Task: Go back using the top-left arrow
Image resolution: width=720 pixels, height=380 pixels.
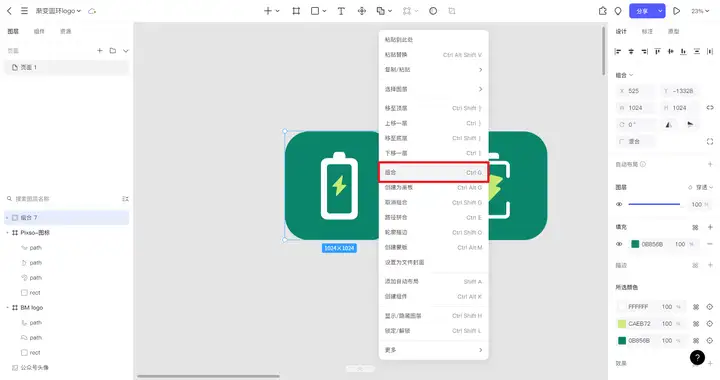Action: coord(9,11)
